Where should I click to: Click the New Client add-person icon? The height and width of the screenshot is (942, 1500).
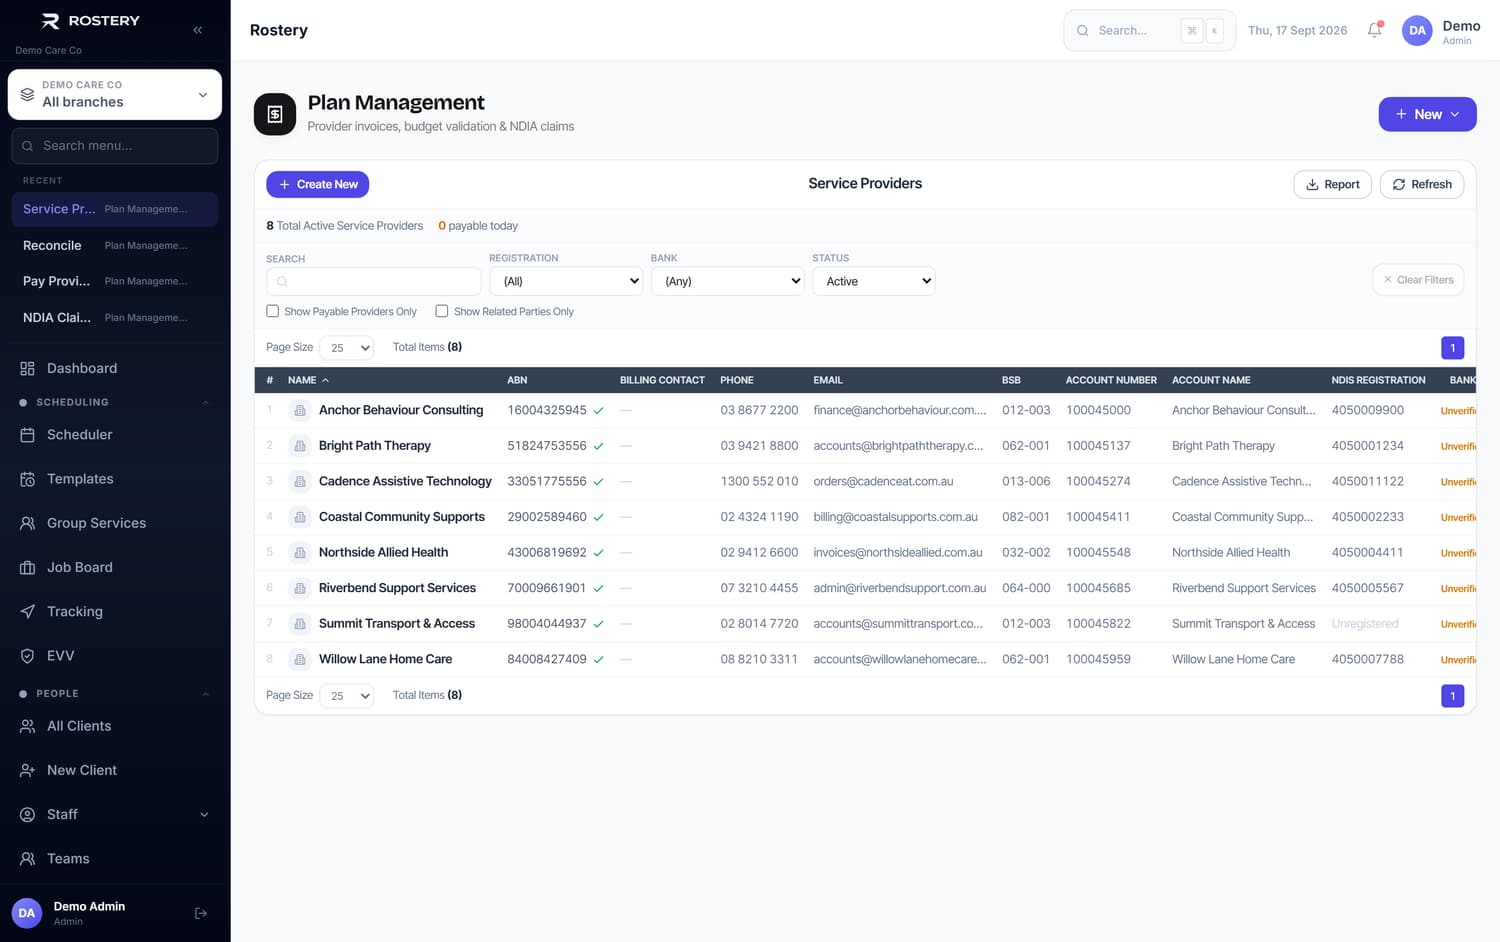pos(27,770)
